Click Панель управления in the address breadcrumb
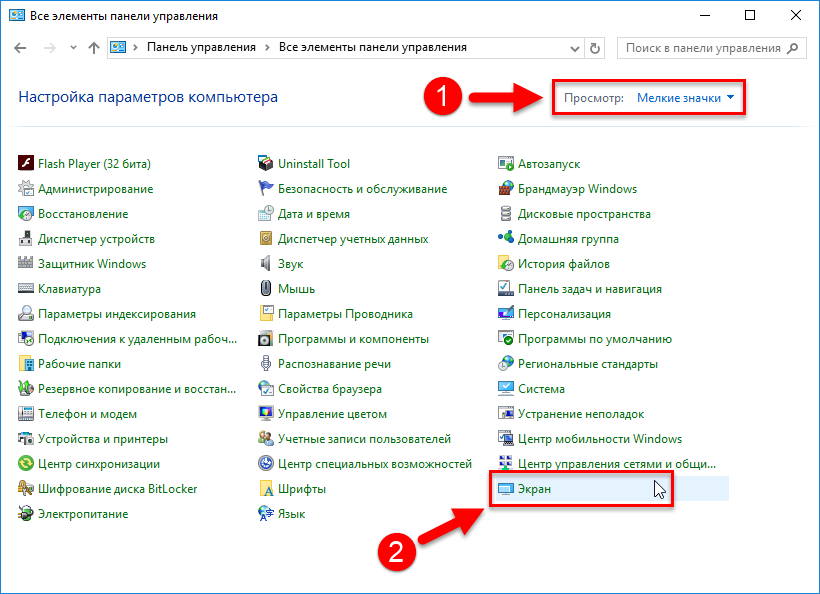 click(201, 48)
